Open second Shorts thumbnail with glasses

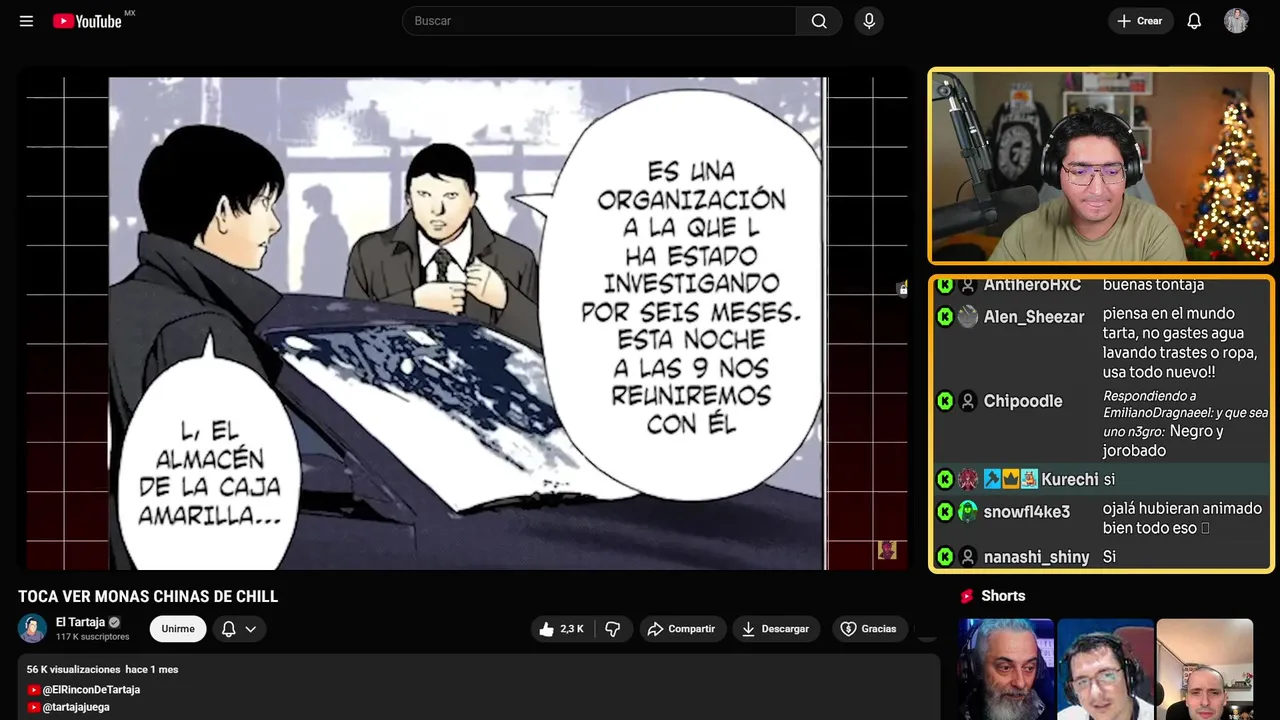(1105, 669)
